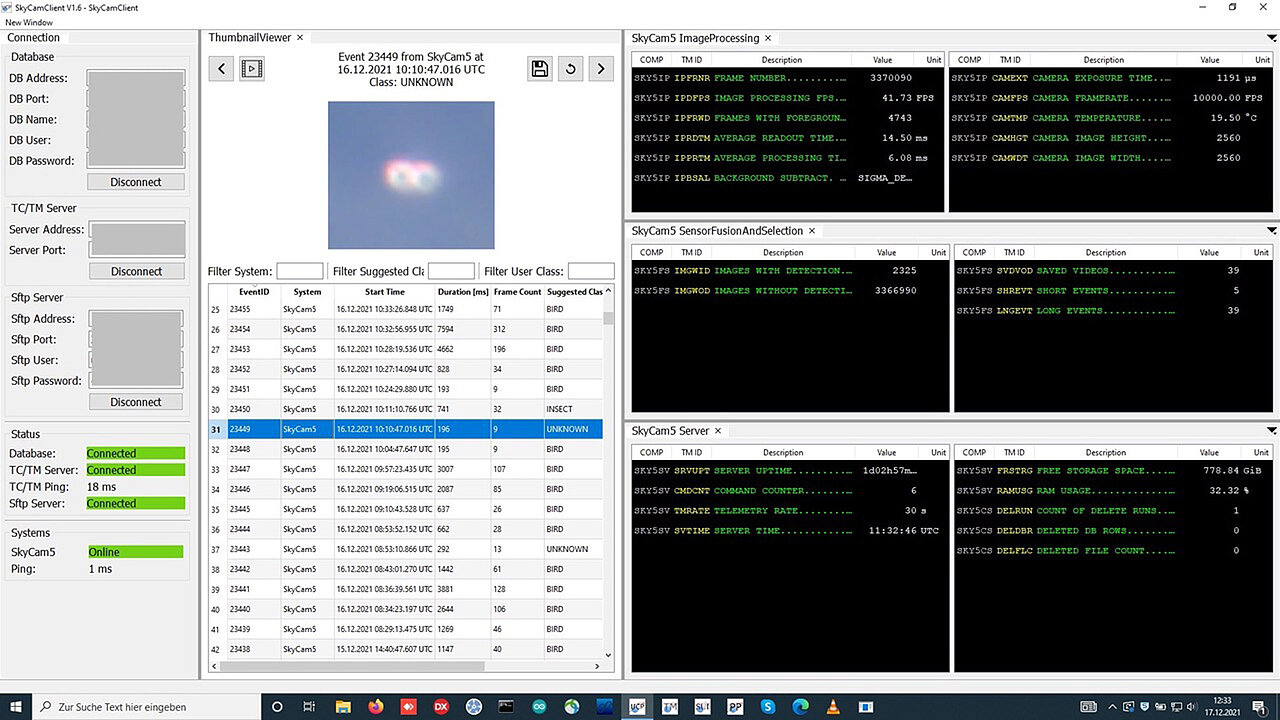Reload the event thumbnail

click(570, 68)
